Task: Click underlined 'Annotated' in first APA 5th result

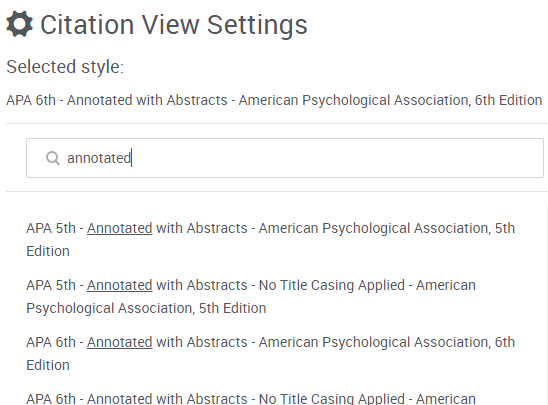Action: (120, 228)
